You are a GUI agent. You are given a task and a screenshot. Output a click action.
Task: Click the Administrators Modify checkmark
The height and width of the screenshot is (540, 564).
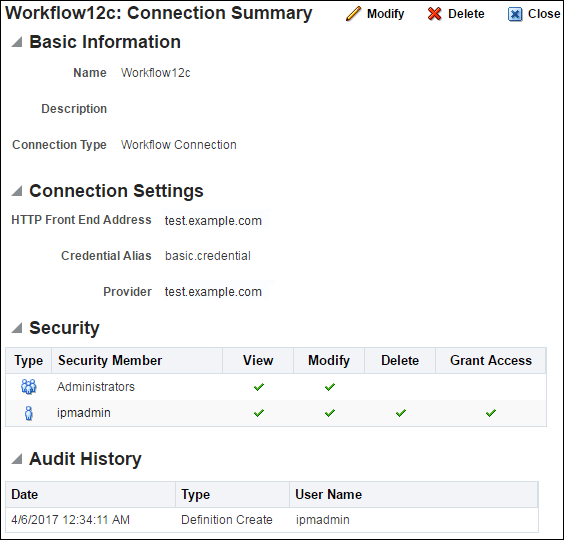pos(329,387)
